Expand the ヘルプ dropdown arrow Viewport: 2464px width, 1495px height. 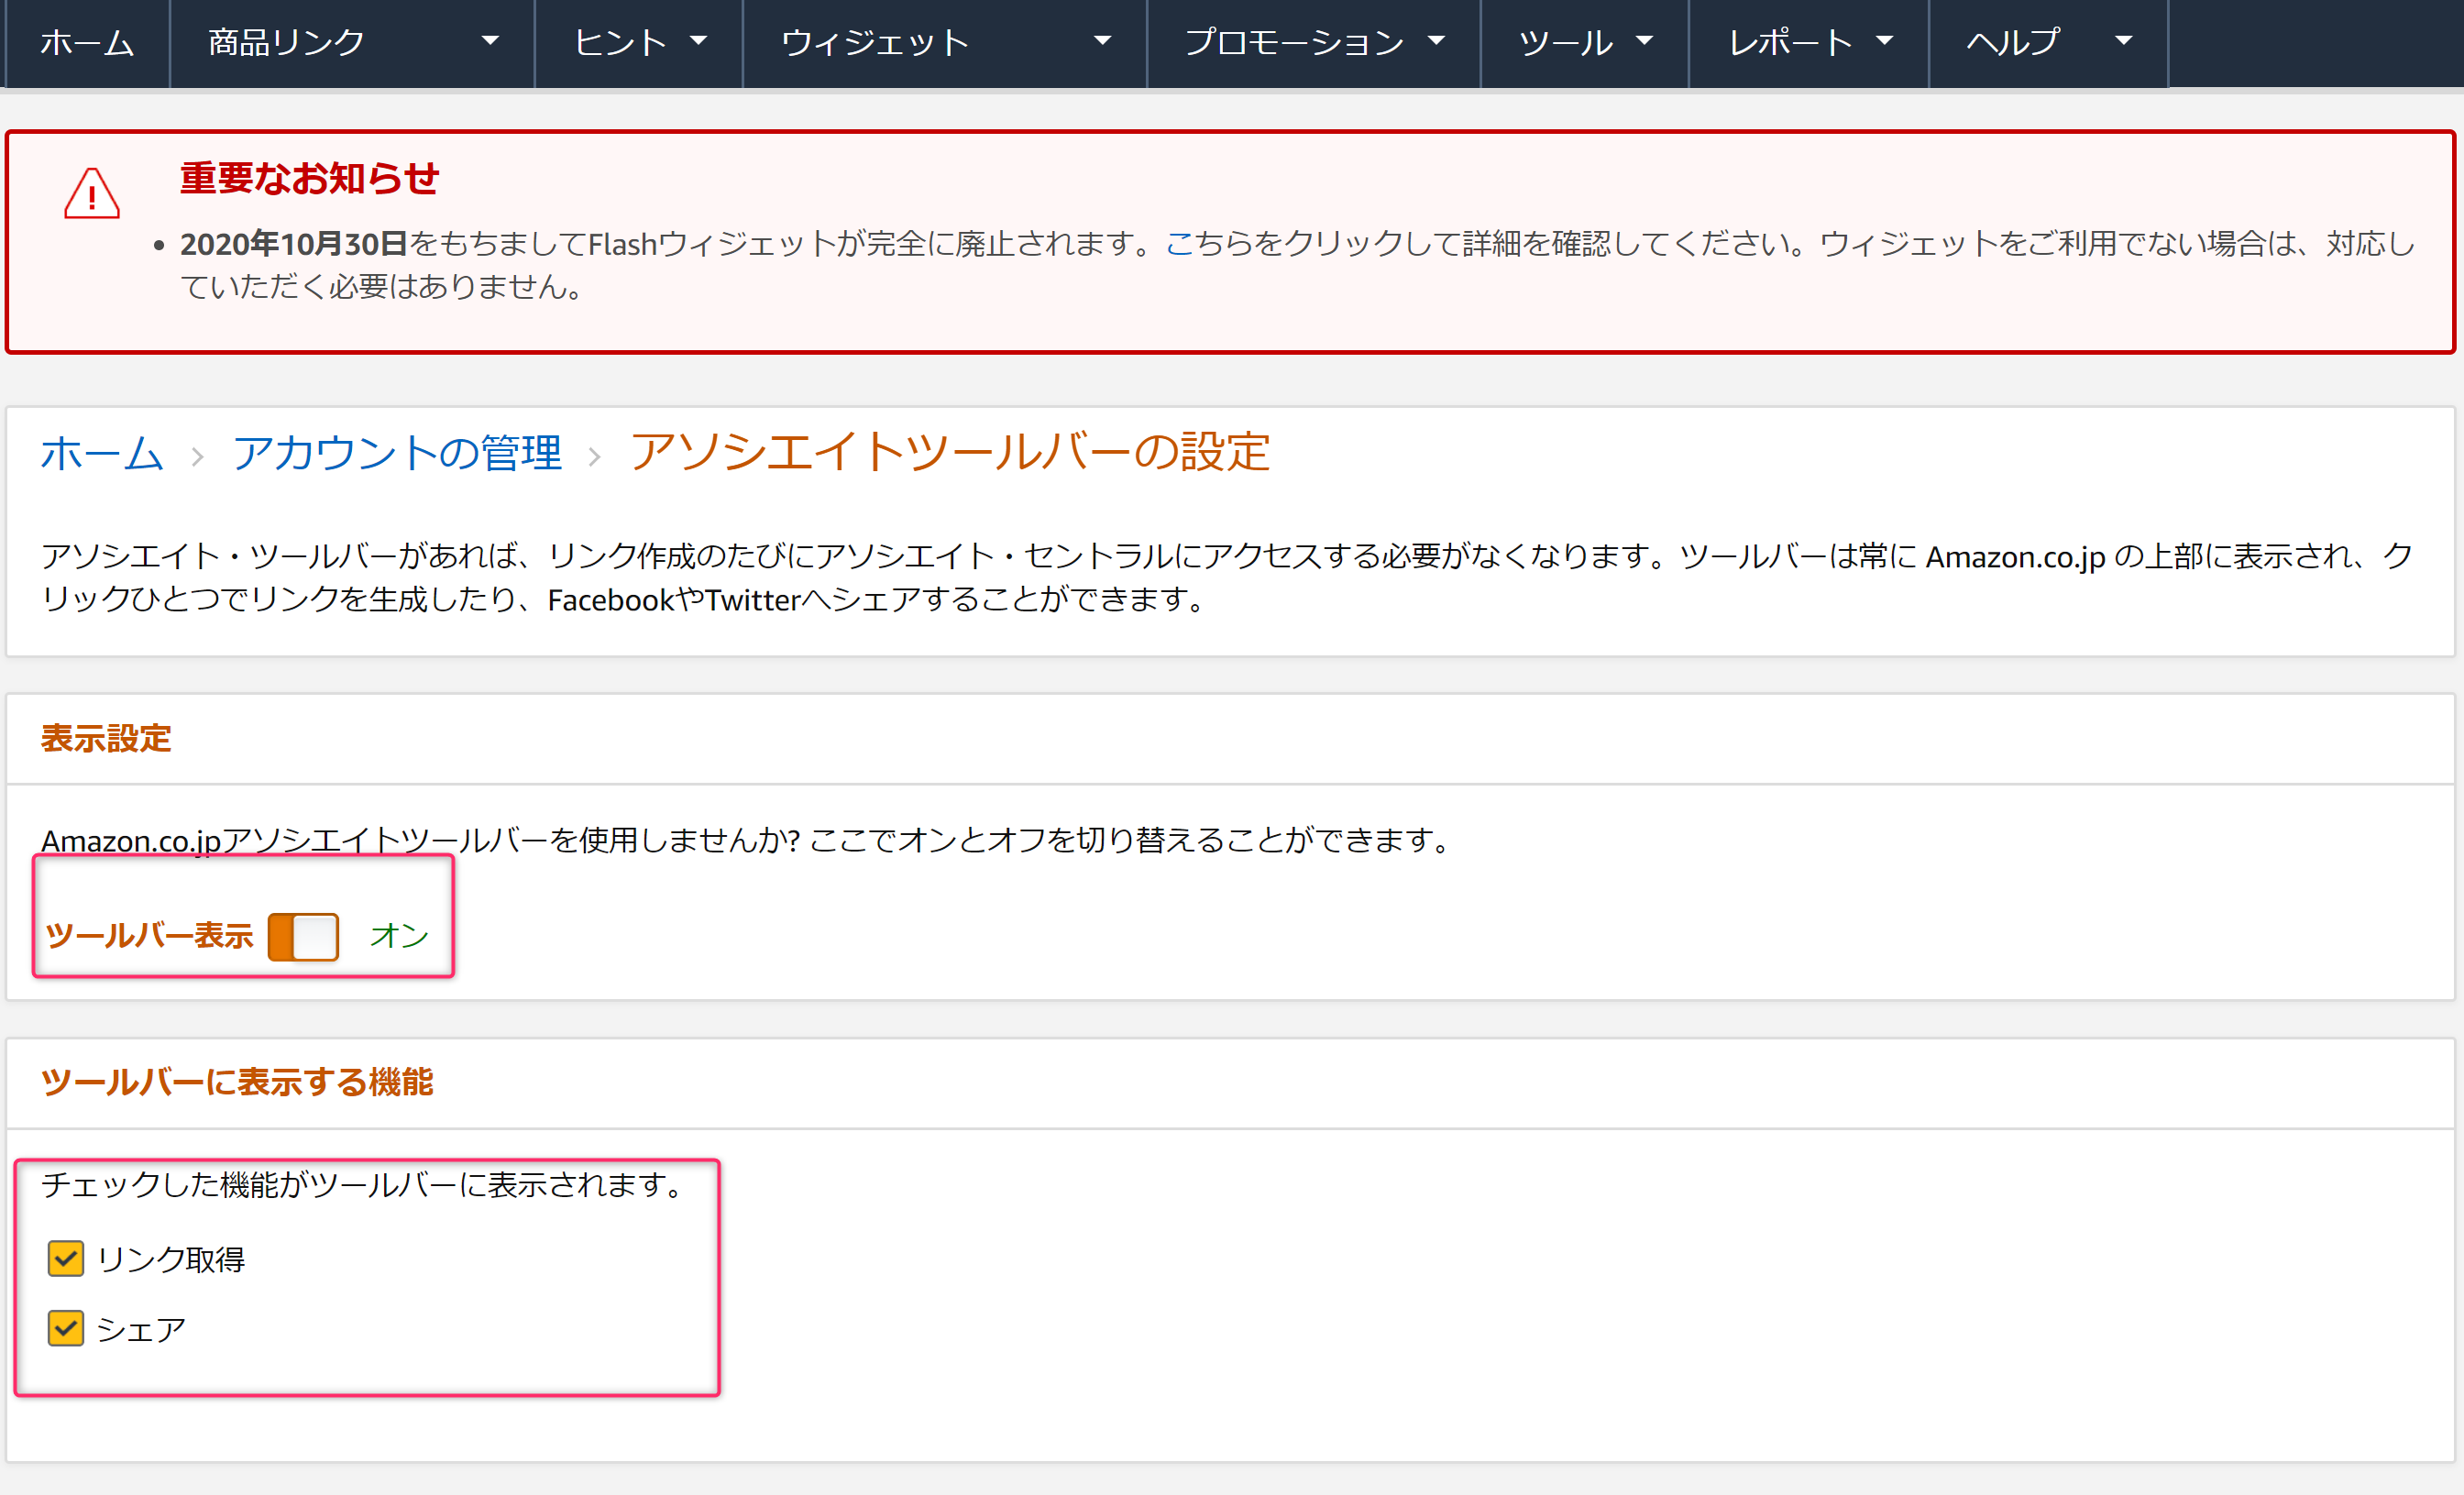coord(2124,41)
